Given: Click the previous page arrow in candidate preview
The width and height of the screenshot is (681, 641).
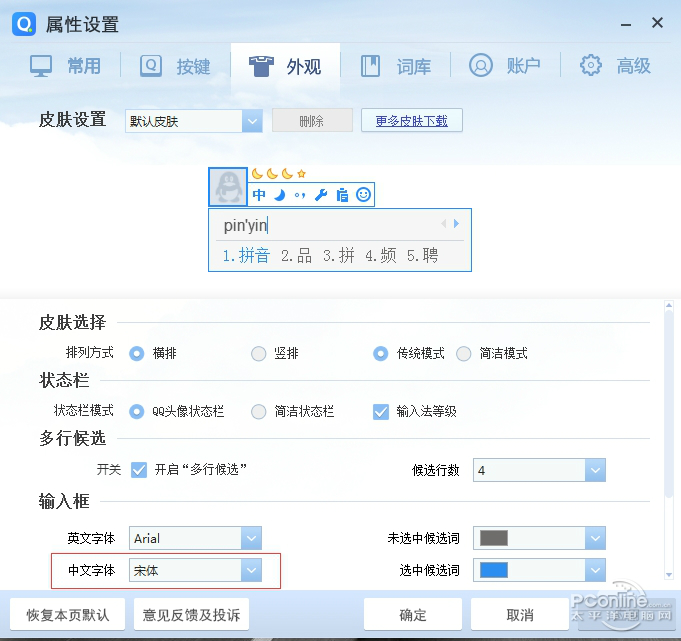Looking at the screenshot, I should click(x=443, y=224).
